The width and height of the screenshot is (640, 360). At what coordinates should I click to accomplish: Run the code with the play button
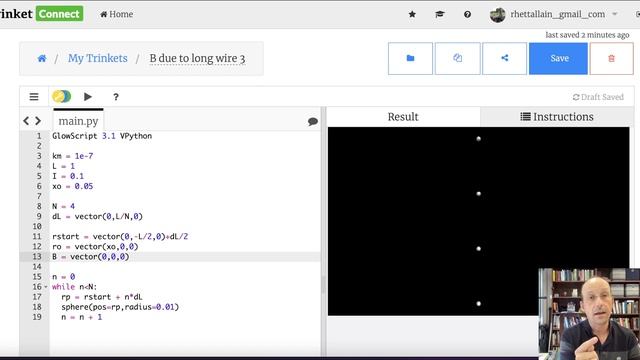click(x=88, y=97)
